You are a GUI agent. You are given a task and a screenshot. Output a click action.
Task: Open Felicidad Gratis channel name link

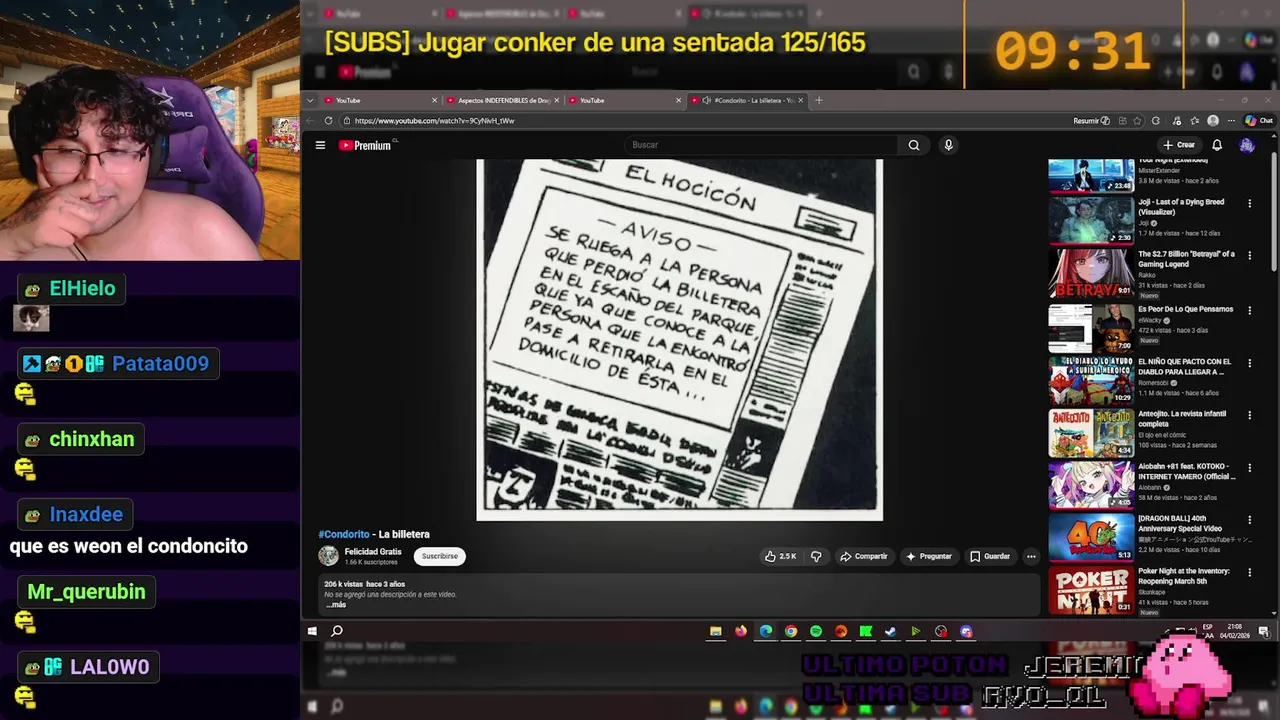point(373,552)
